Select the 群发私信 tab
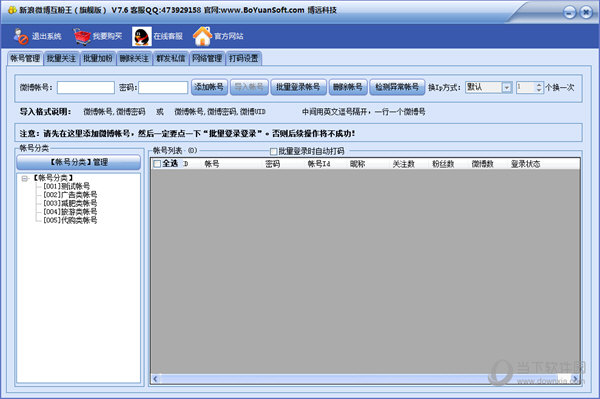 170,59
